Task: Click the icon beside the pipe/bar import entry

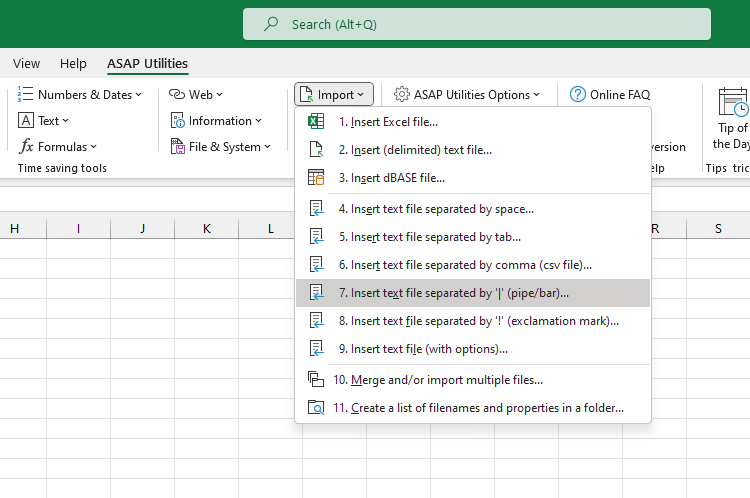Action: pos(316,292)
